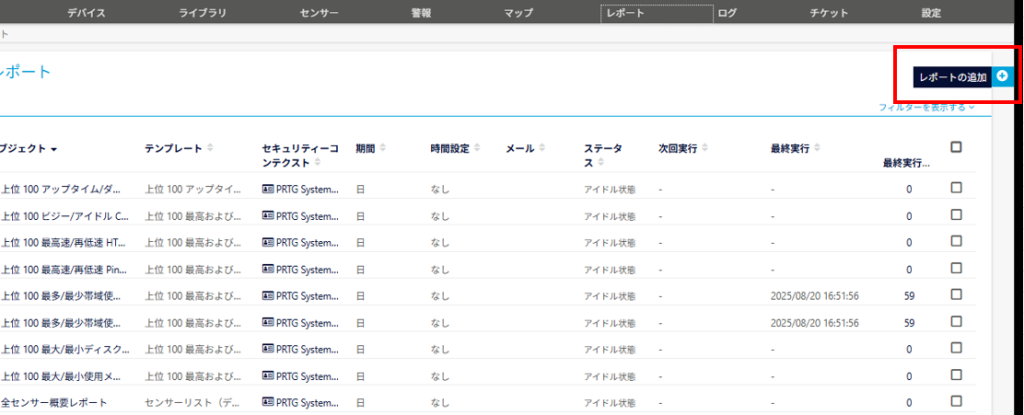
Task: Click the レポート page heading
Action: click(x=25, y=72)
